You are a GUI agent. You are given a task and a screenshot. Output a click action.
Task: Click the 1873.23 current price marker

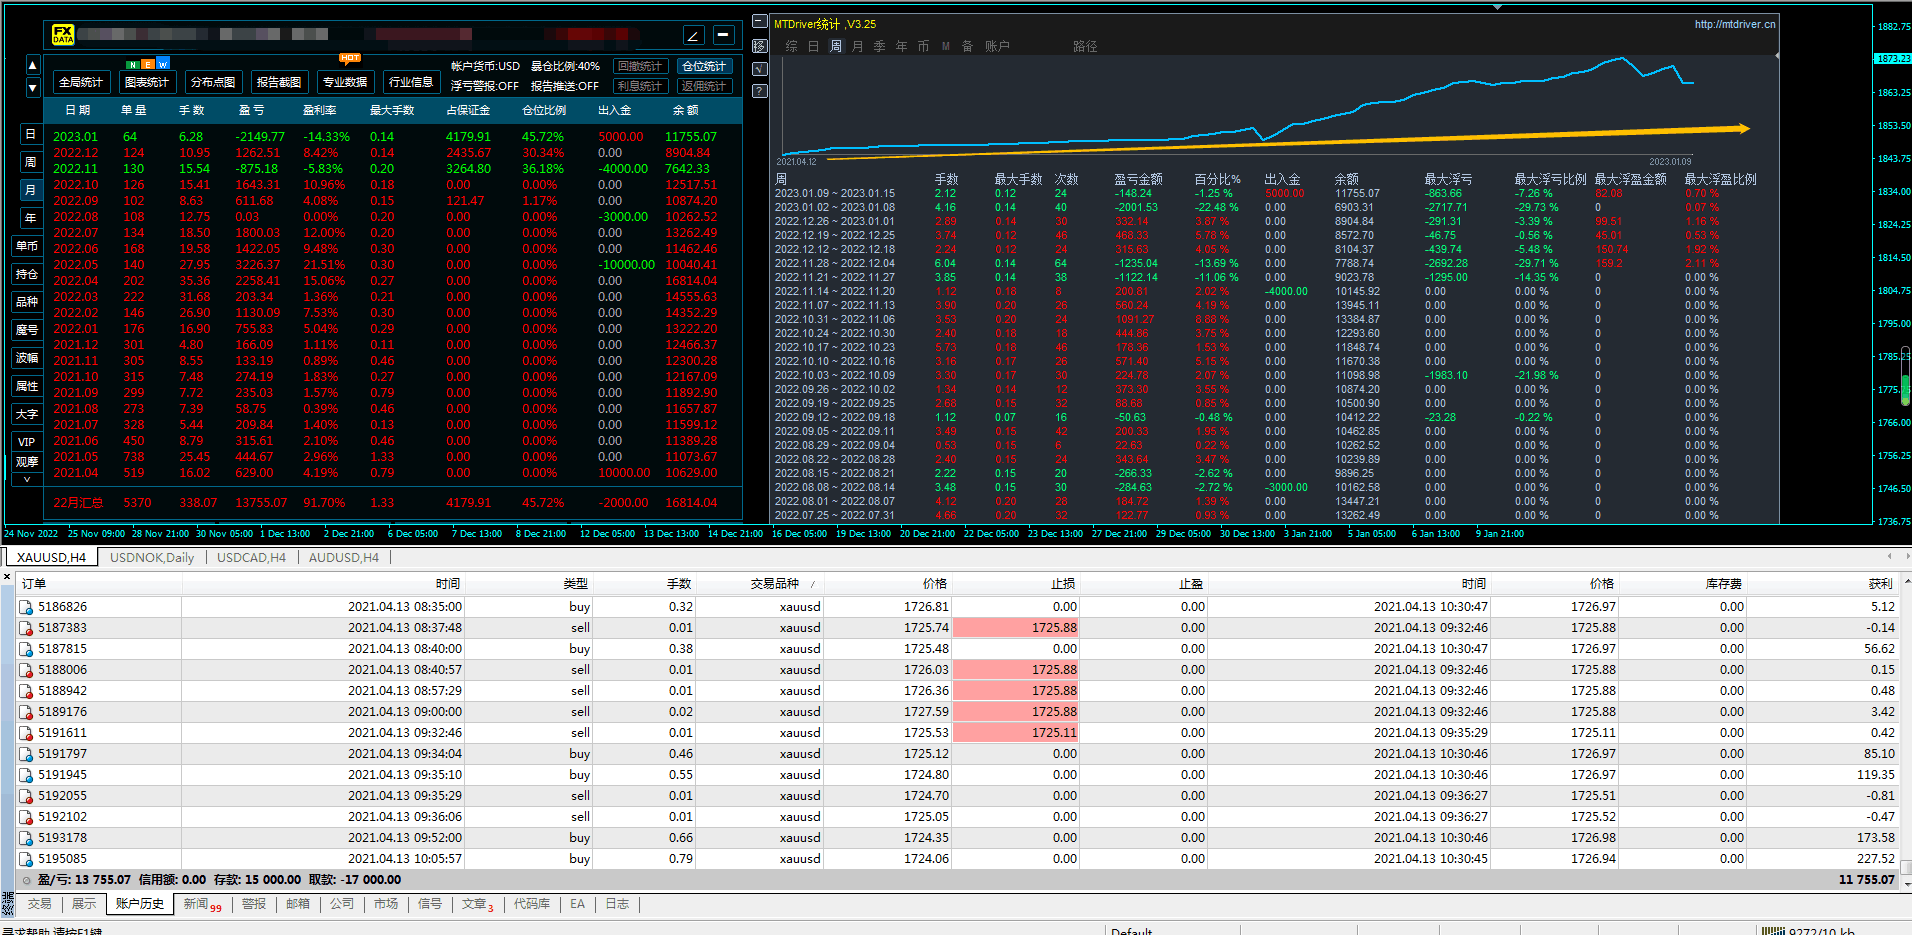pos(1893,59)
